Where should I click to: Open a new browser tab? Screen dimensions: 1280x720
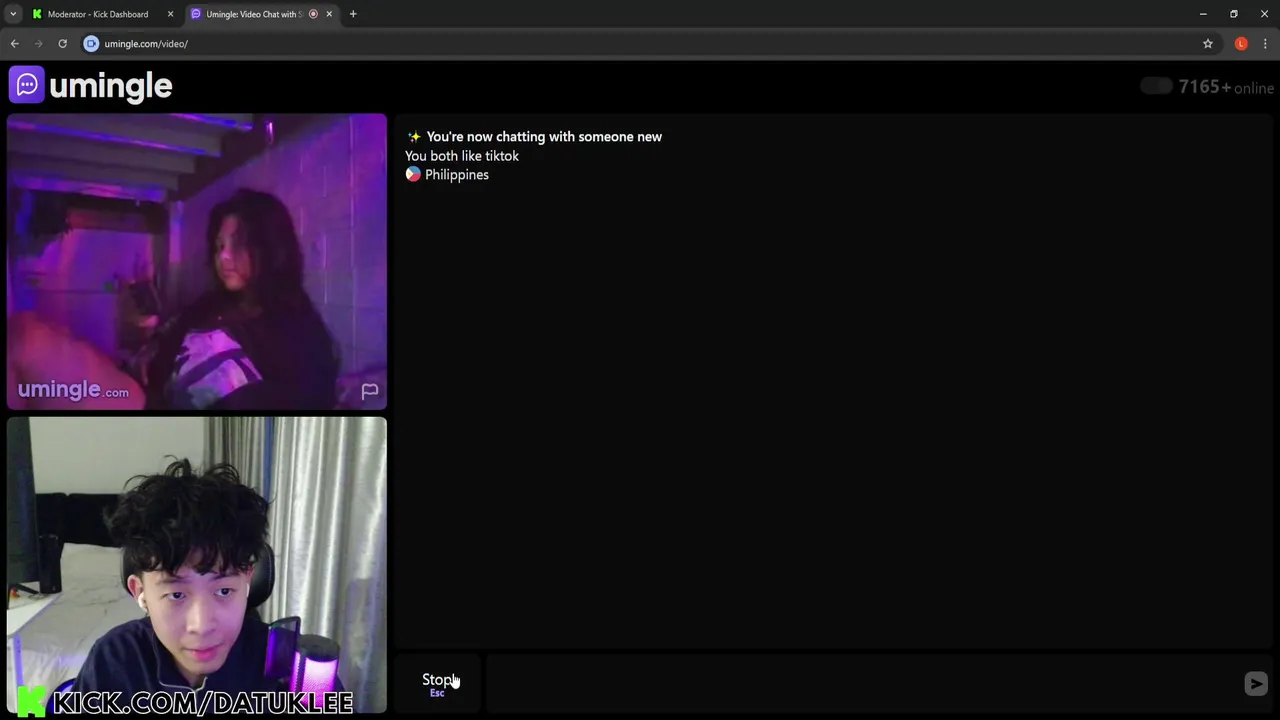coord(353,14)
